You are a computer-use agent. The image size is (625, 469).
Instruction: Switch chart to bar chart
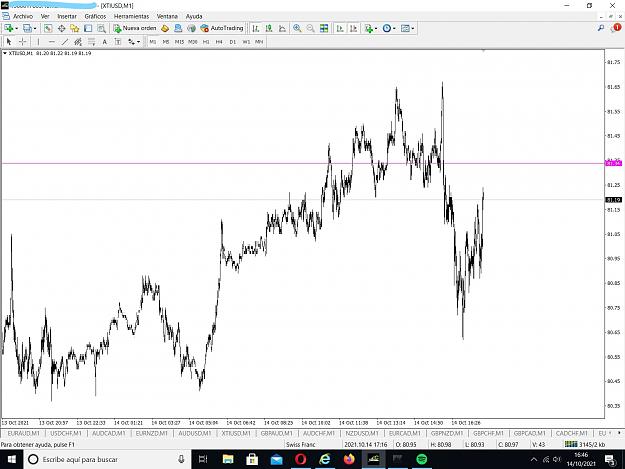(256, 28)
